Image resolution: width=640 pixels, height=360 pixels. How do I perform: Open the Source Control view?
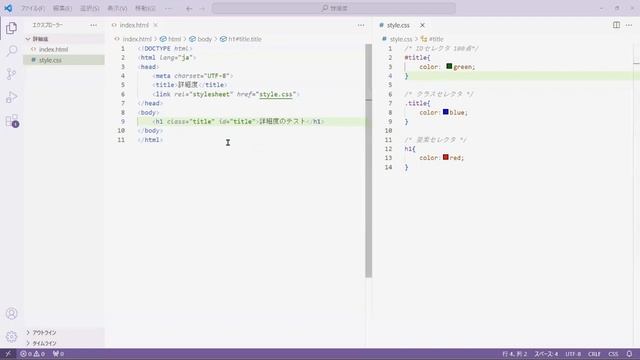pos(11,74)
